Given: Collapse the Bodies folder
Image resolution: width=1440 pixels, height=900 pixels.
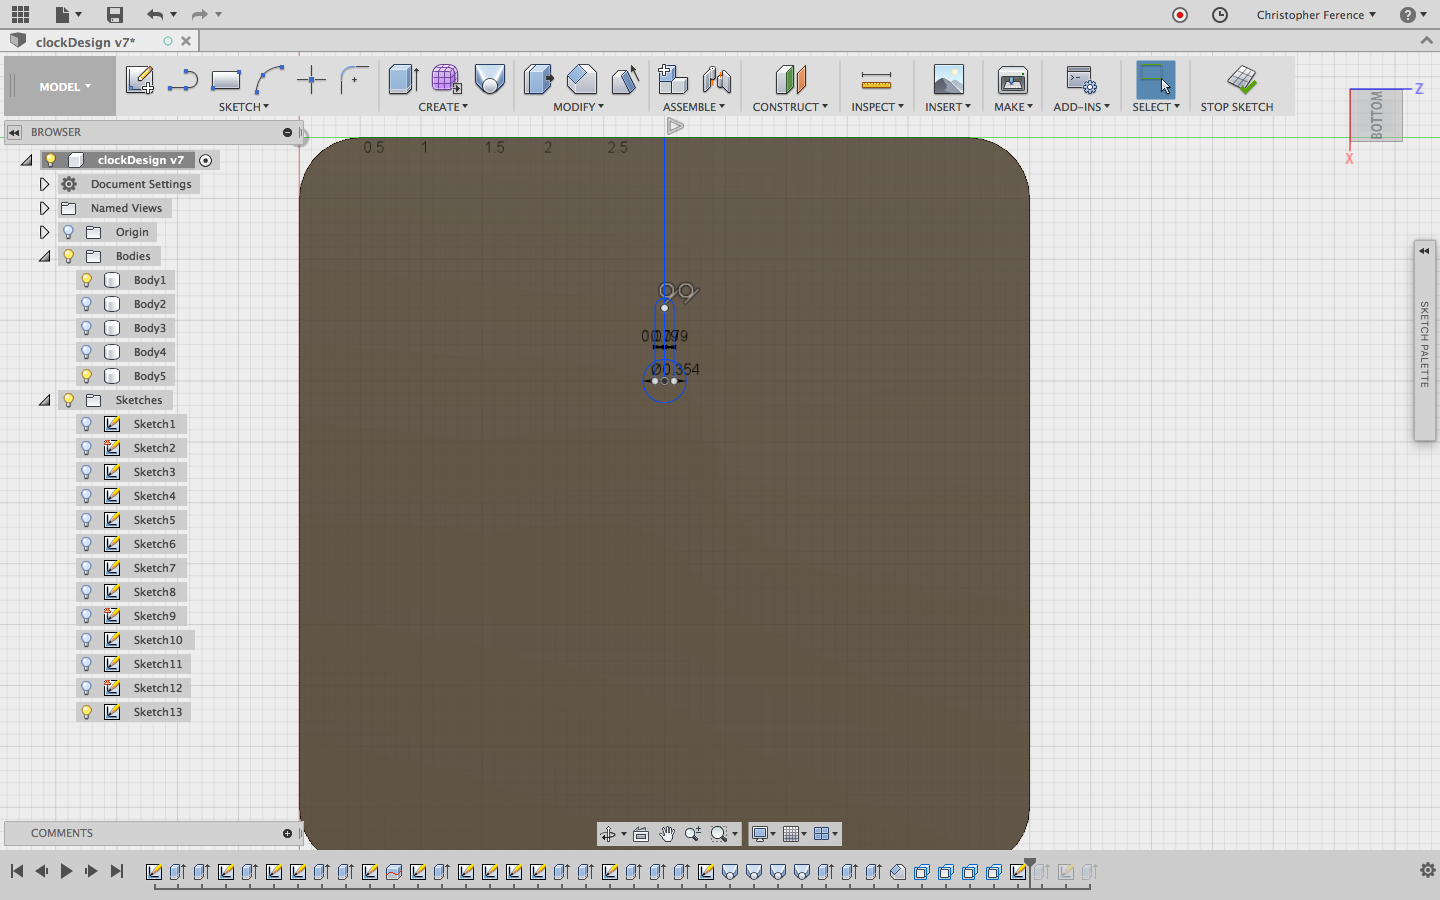Looking at the screenshot, I should click(44, 256).
